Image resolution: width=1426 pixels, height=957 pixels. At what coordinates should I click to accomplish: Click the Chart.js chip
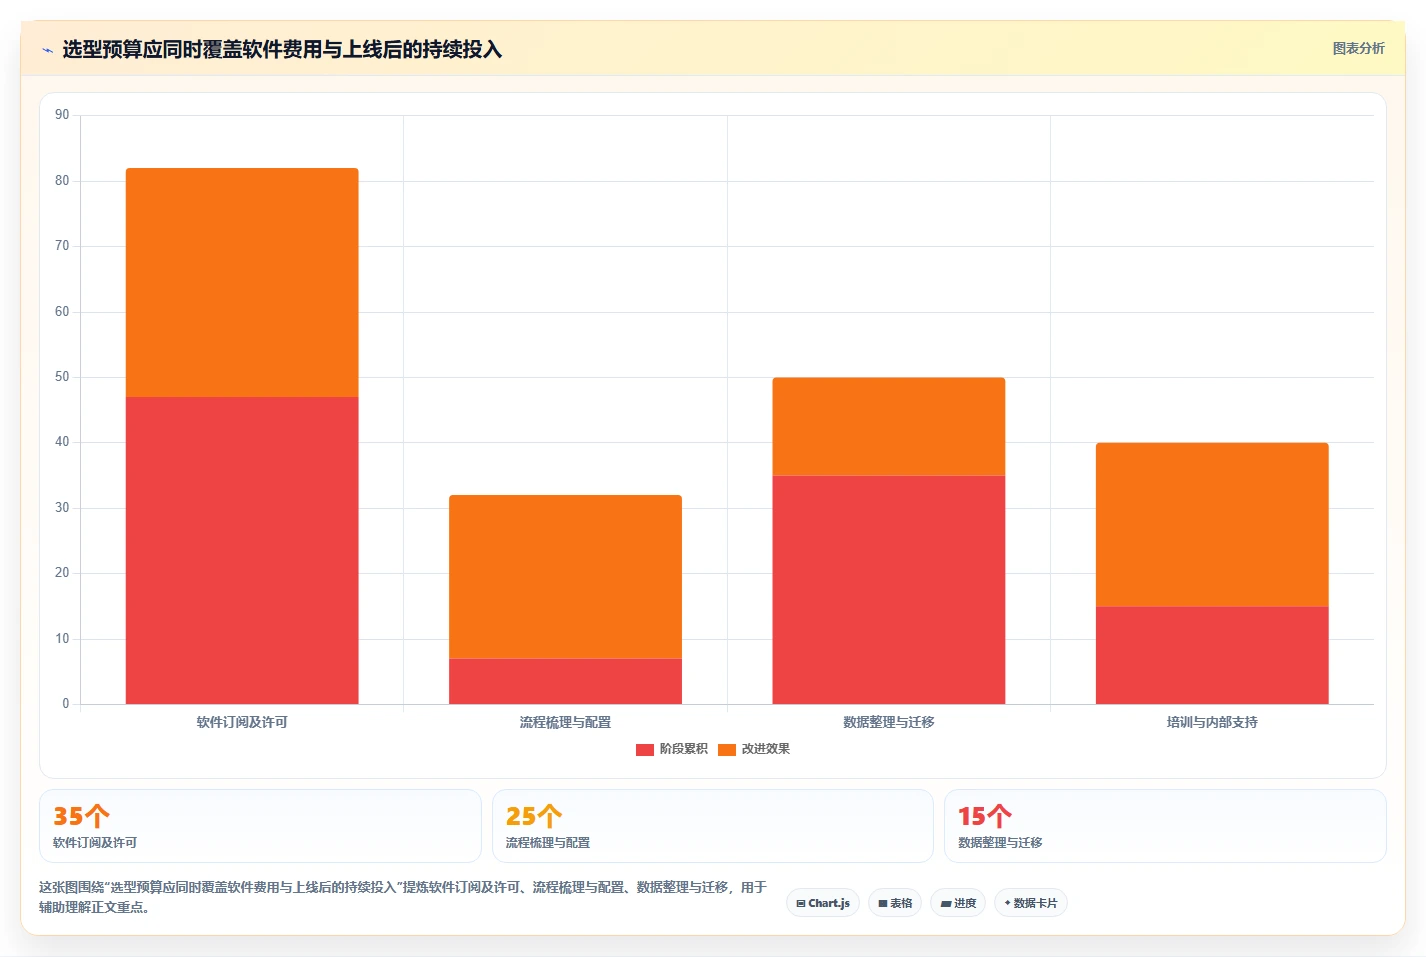823,903
